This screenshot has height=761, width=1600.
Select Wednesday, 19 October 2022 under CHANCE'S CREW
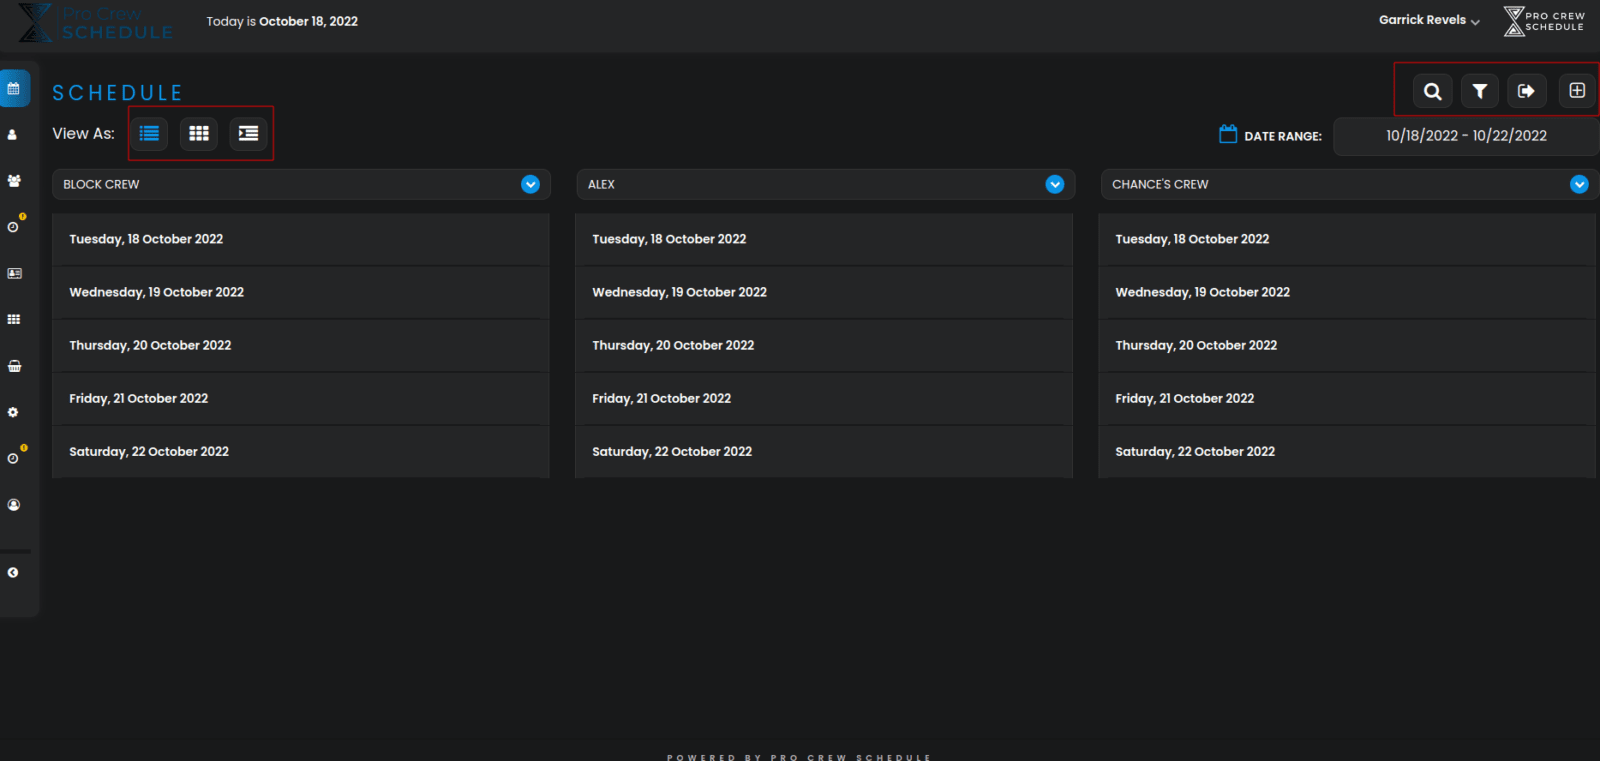[x=1347, y=292]
